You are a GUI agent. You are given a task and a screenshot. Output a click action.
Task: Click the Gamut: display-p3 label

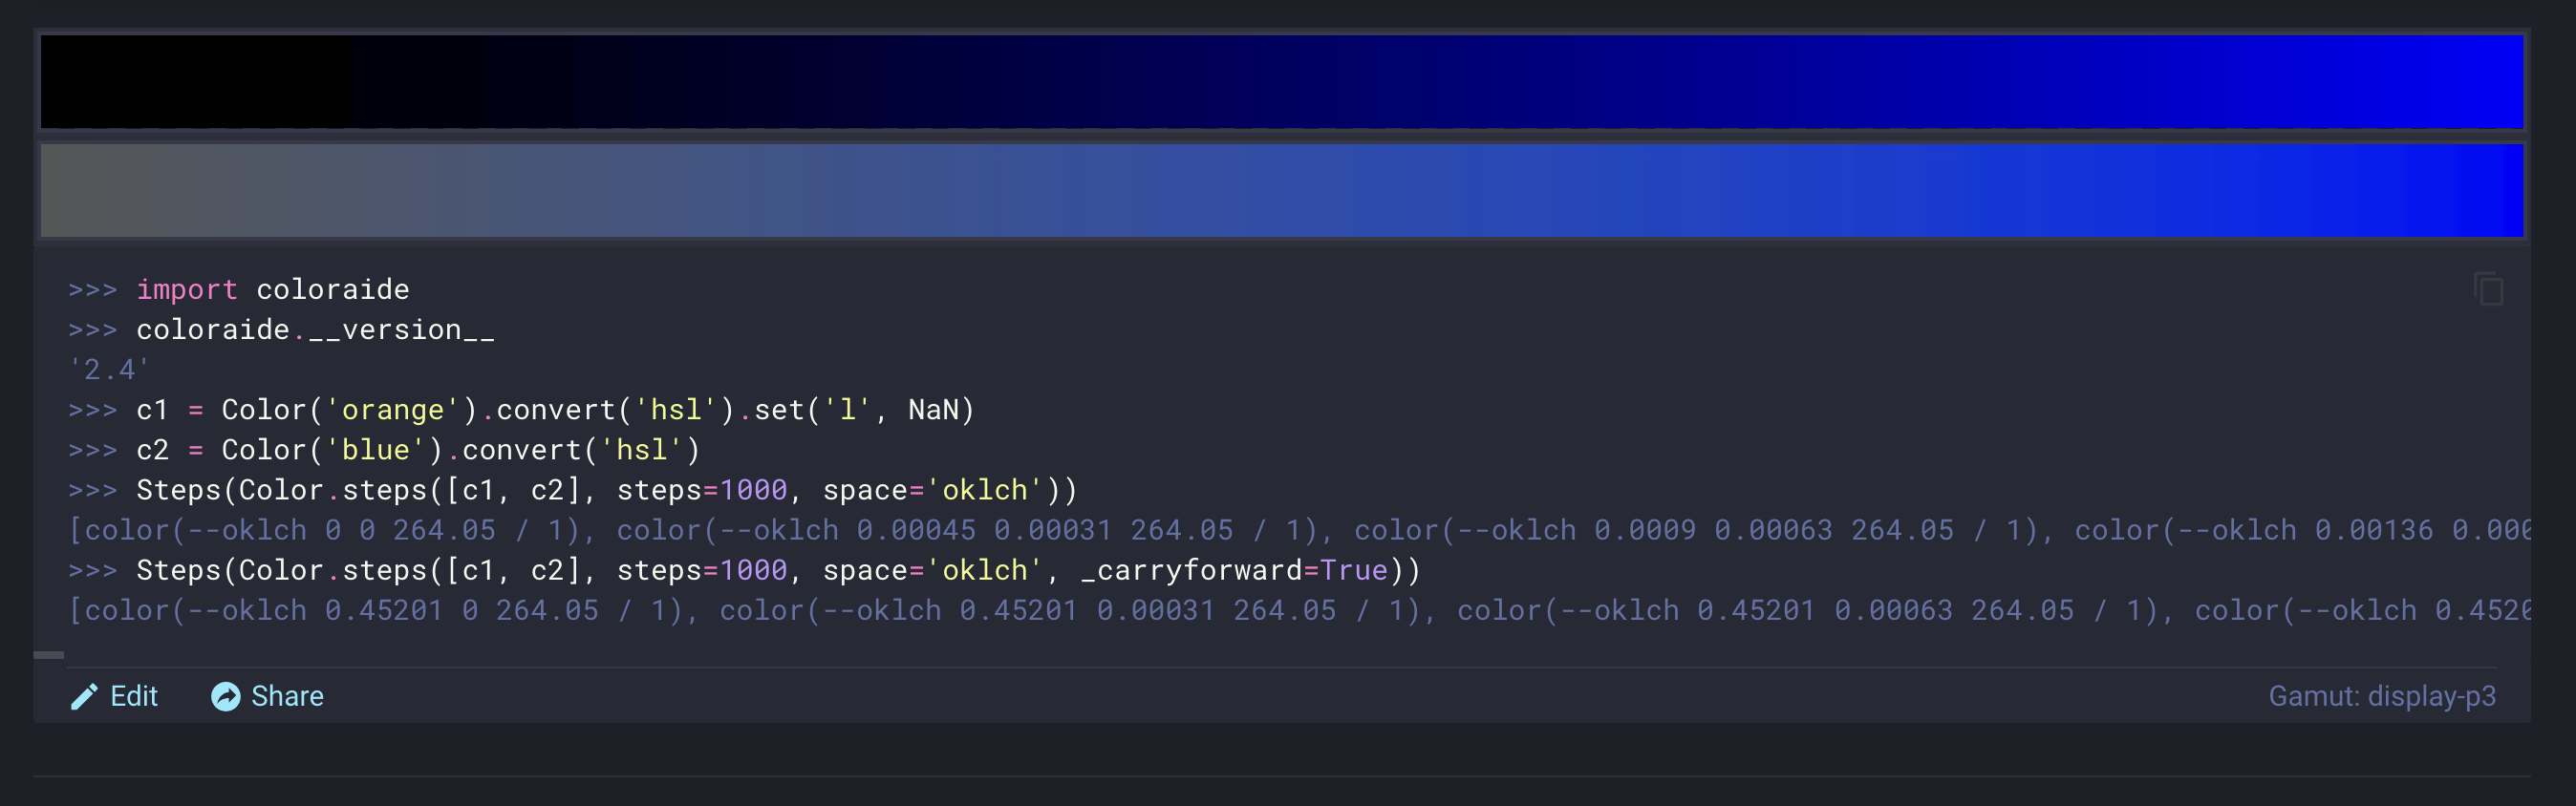pos(2384,695)
